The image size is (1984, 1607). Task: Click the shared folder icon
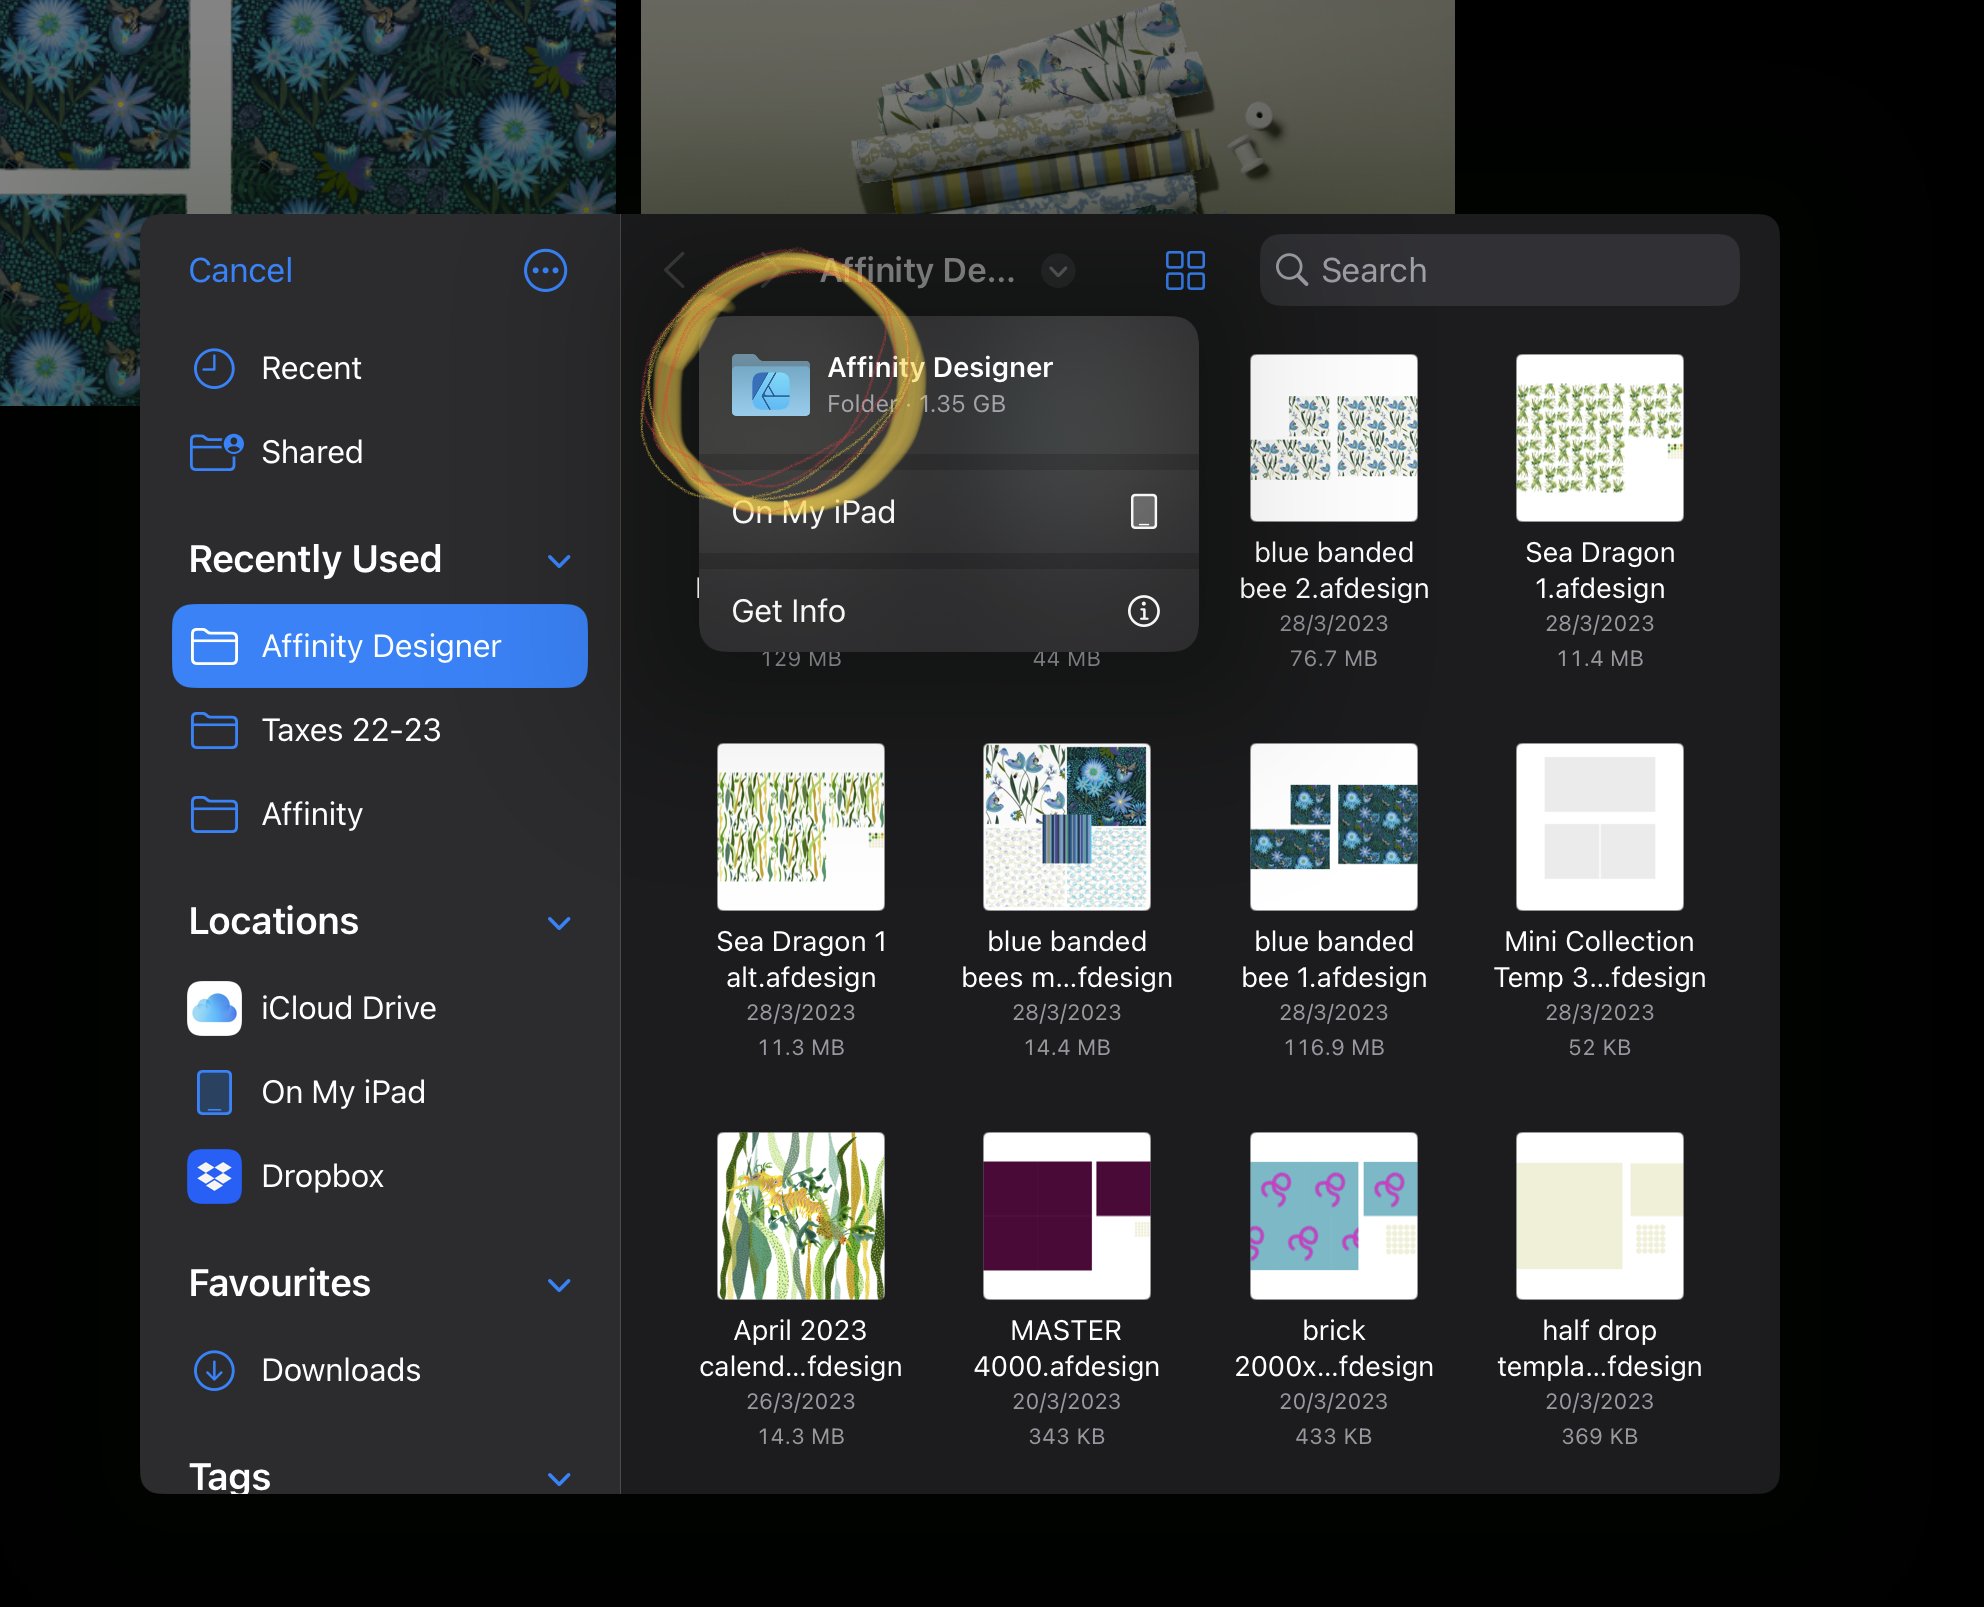pos(216,452)
